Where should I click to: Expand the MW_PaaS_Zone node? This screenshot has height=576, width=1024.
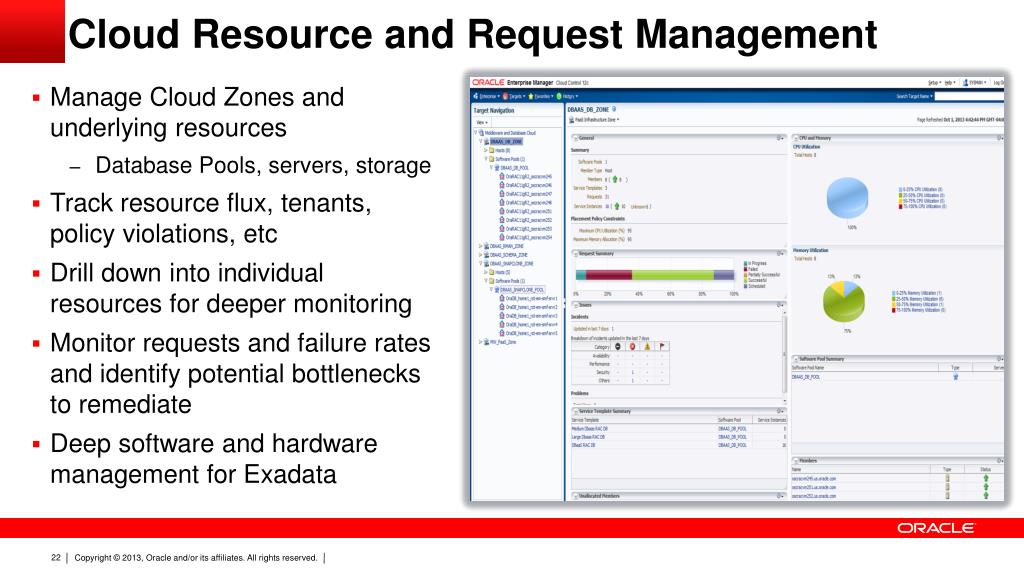coord(481,342)
